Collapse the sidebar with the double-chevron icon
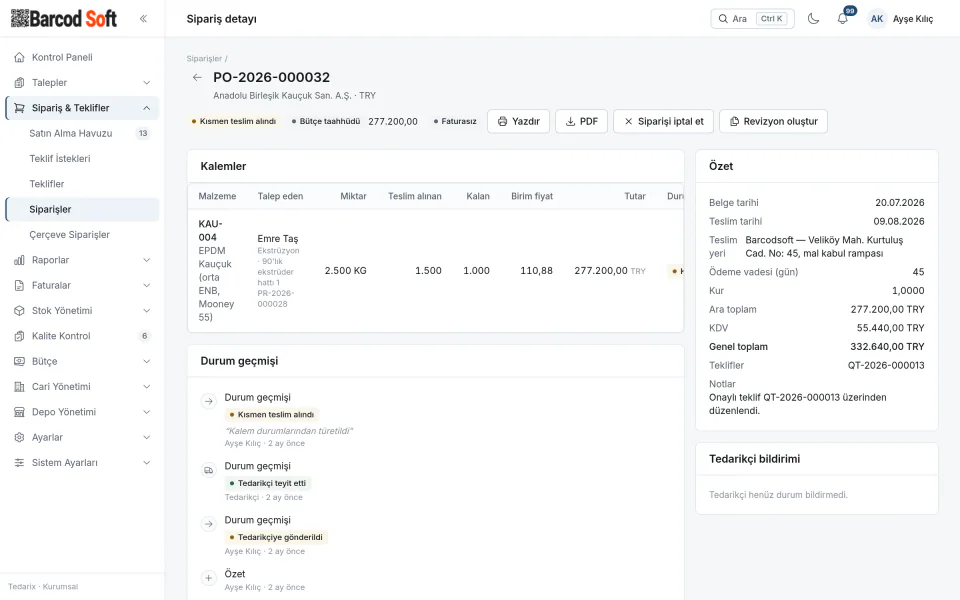The width and height of the screenshot is (960, 600). pos(143,18)
